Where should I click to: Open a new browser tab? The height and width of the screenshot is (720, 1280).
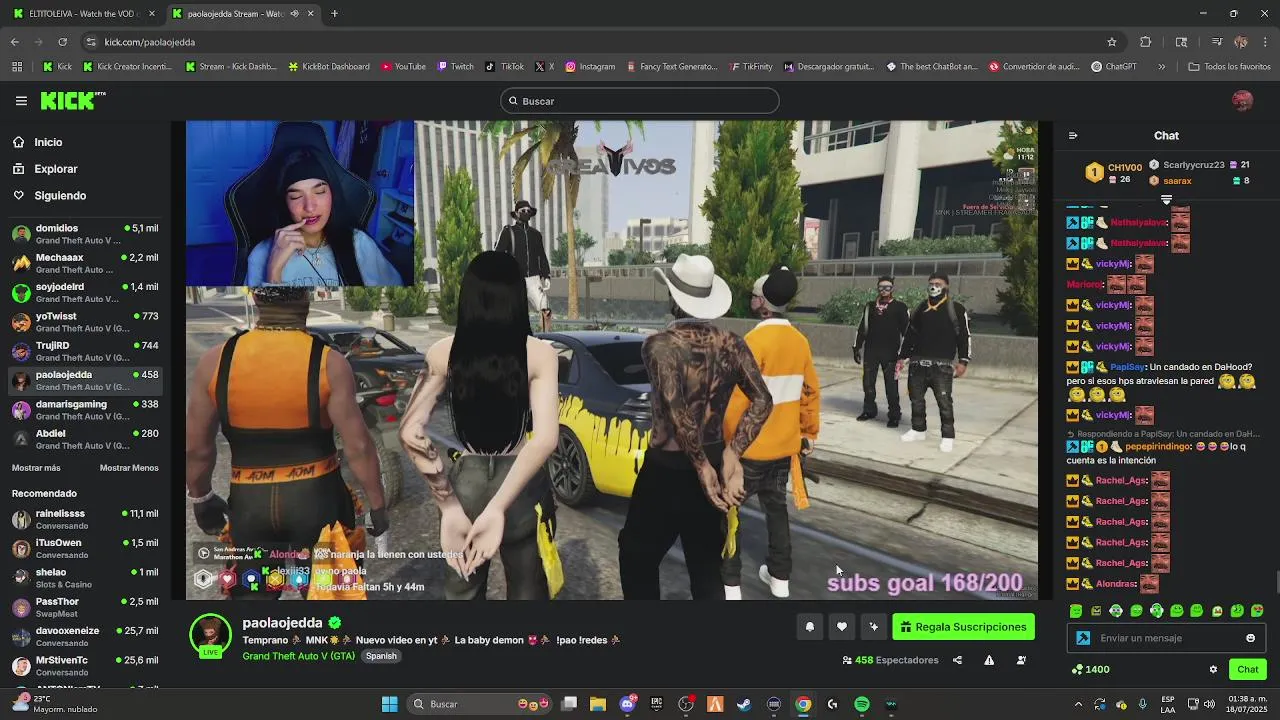point(334,14)
